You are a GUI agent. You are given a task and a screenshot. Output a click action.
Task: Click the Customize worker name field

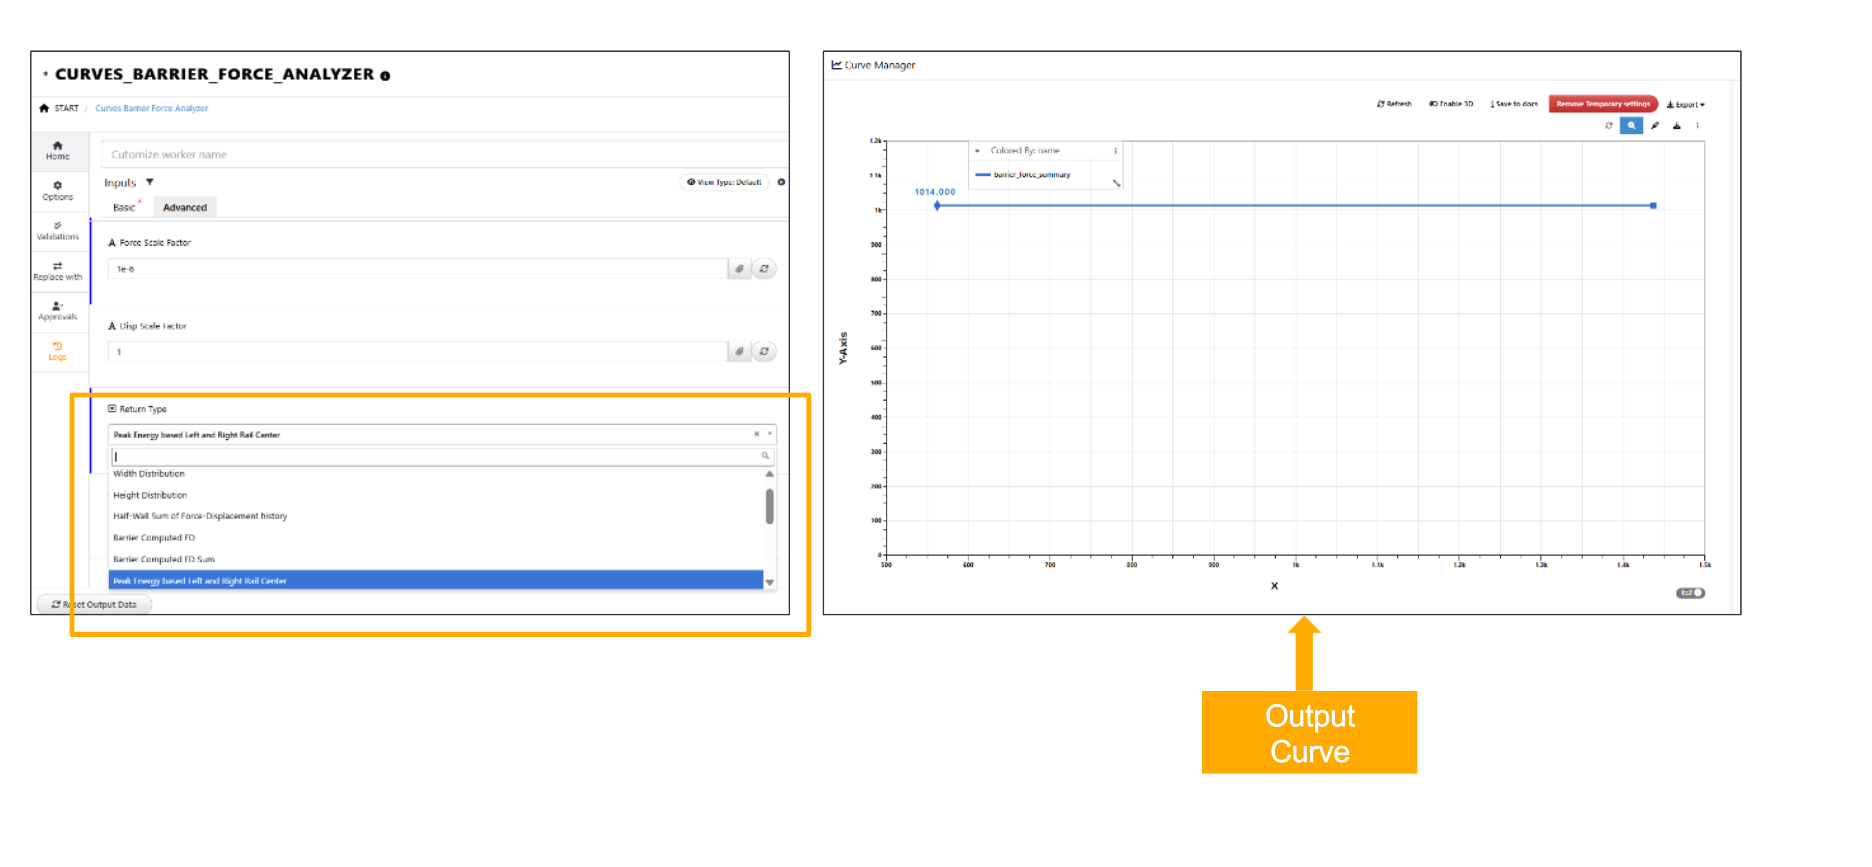point(440,155)
